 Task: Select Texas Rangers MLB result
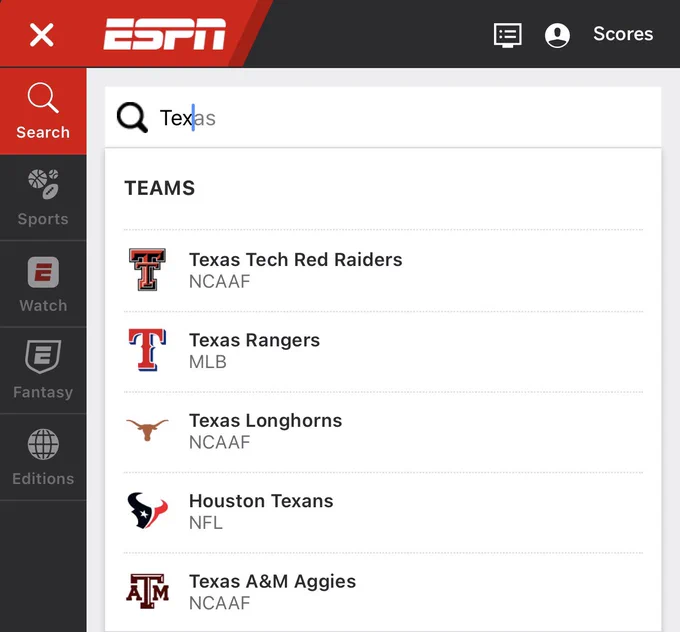pos(383,351)
